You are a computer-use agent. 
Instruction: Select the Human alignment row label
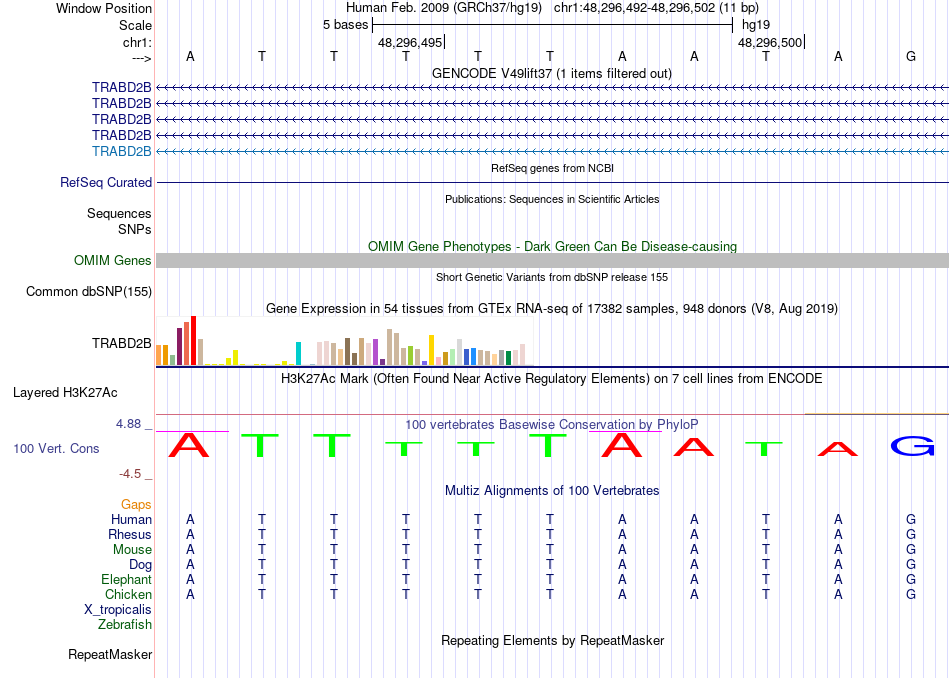click(x=131, y=519)
